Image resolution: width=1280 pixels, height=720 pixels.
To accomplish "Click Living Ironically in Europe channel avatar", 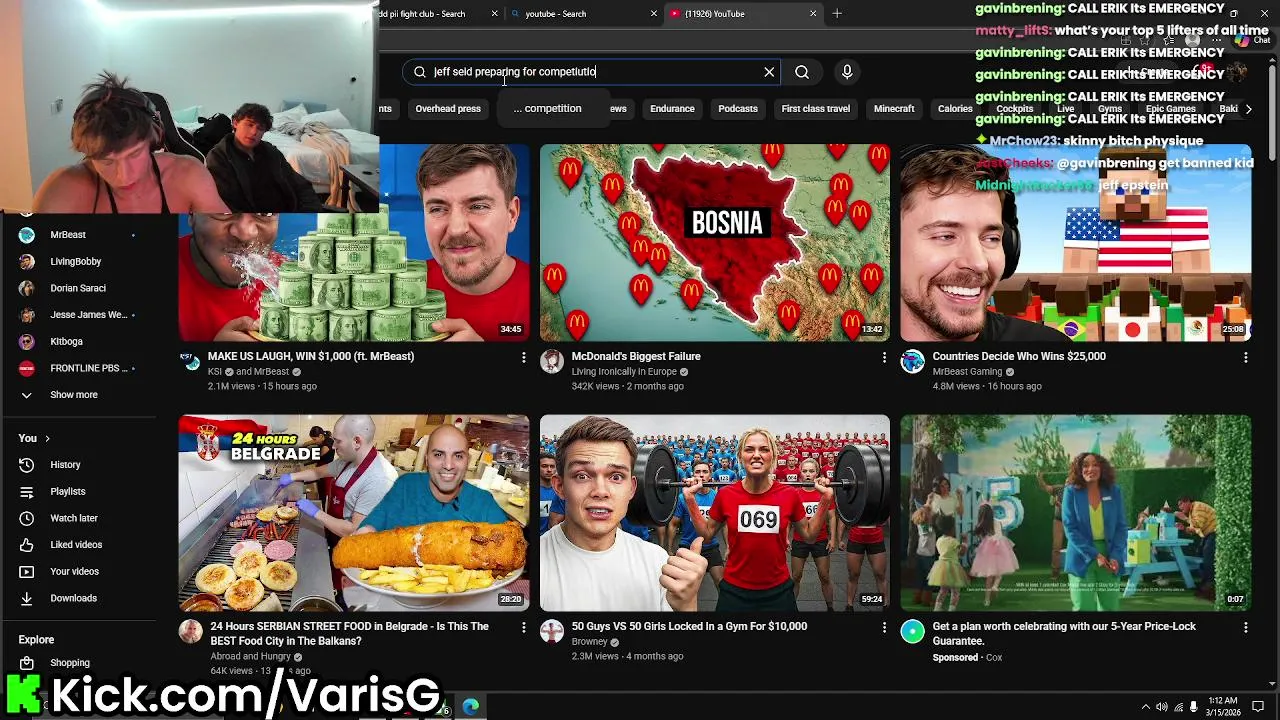I will point(552,361).
